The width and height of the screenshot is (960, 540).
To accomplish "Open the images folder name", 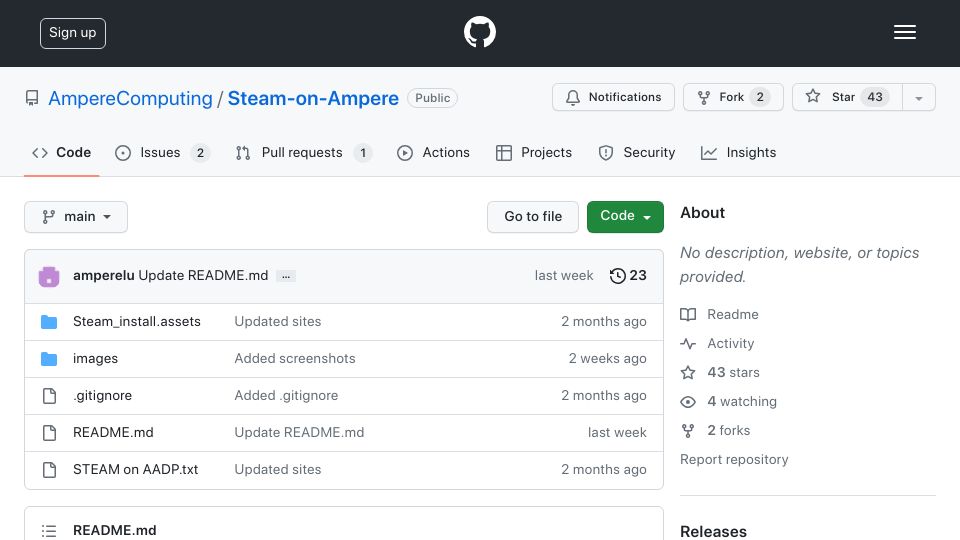I will coord(96,359).
